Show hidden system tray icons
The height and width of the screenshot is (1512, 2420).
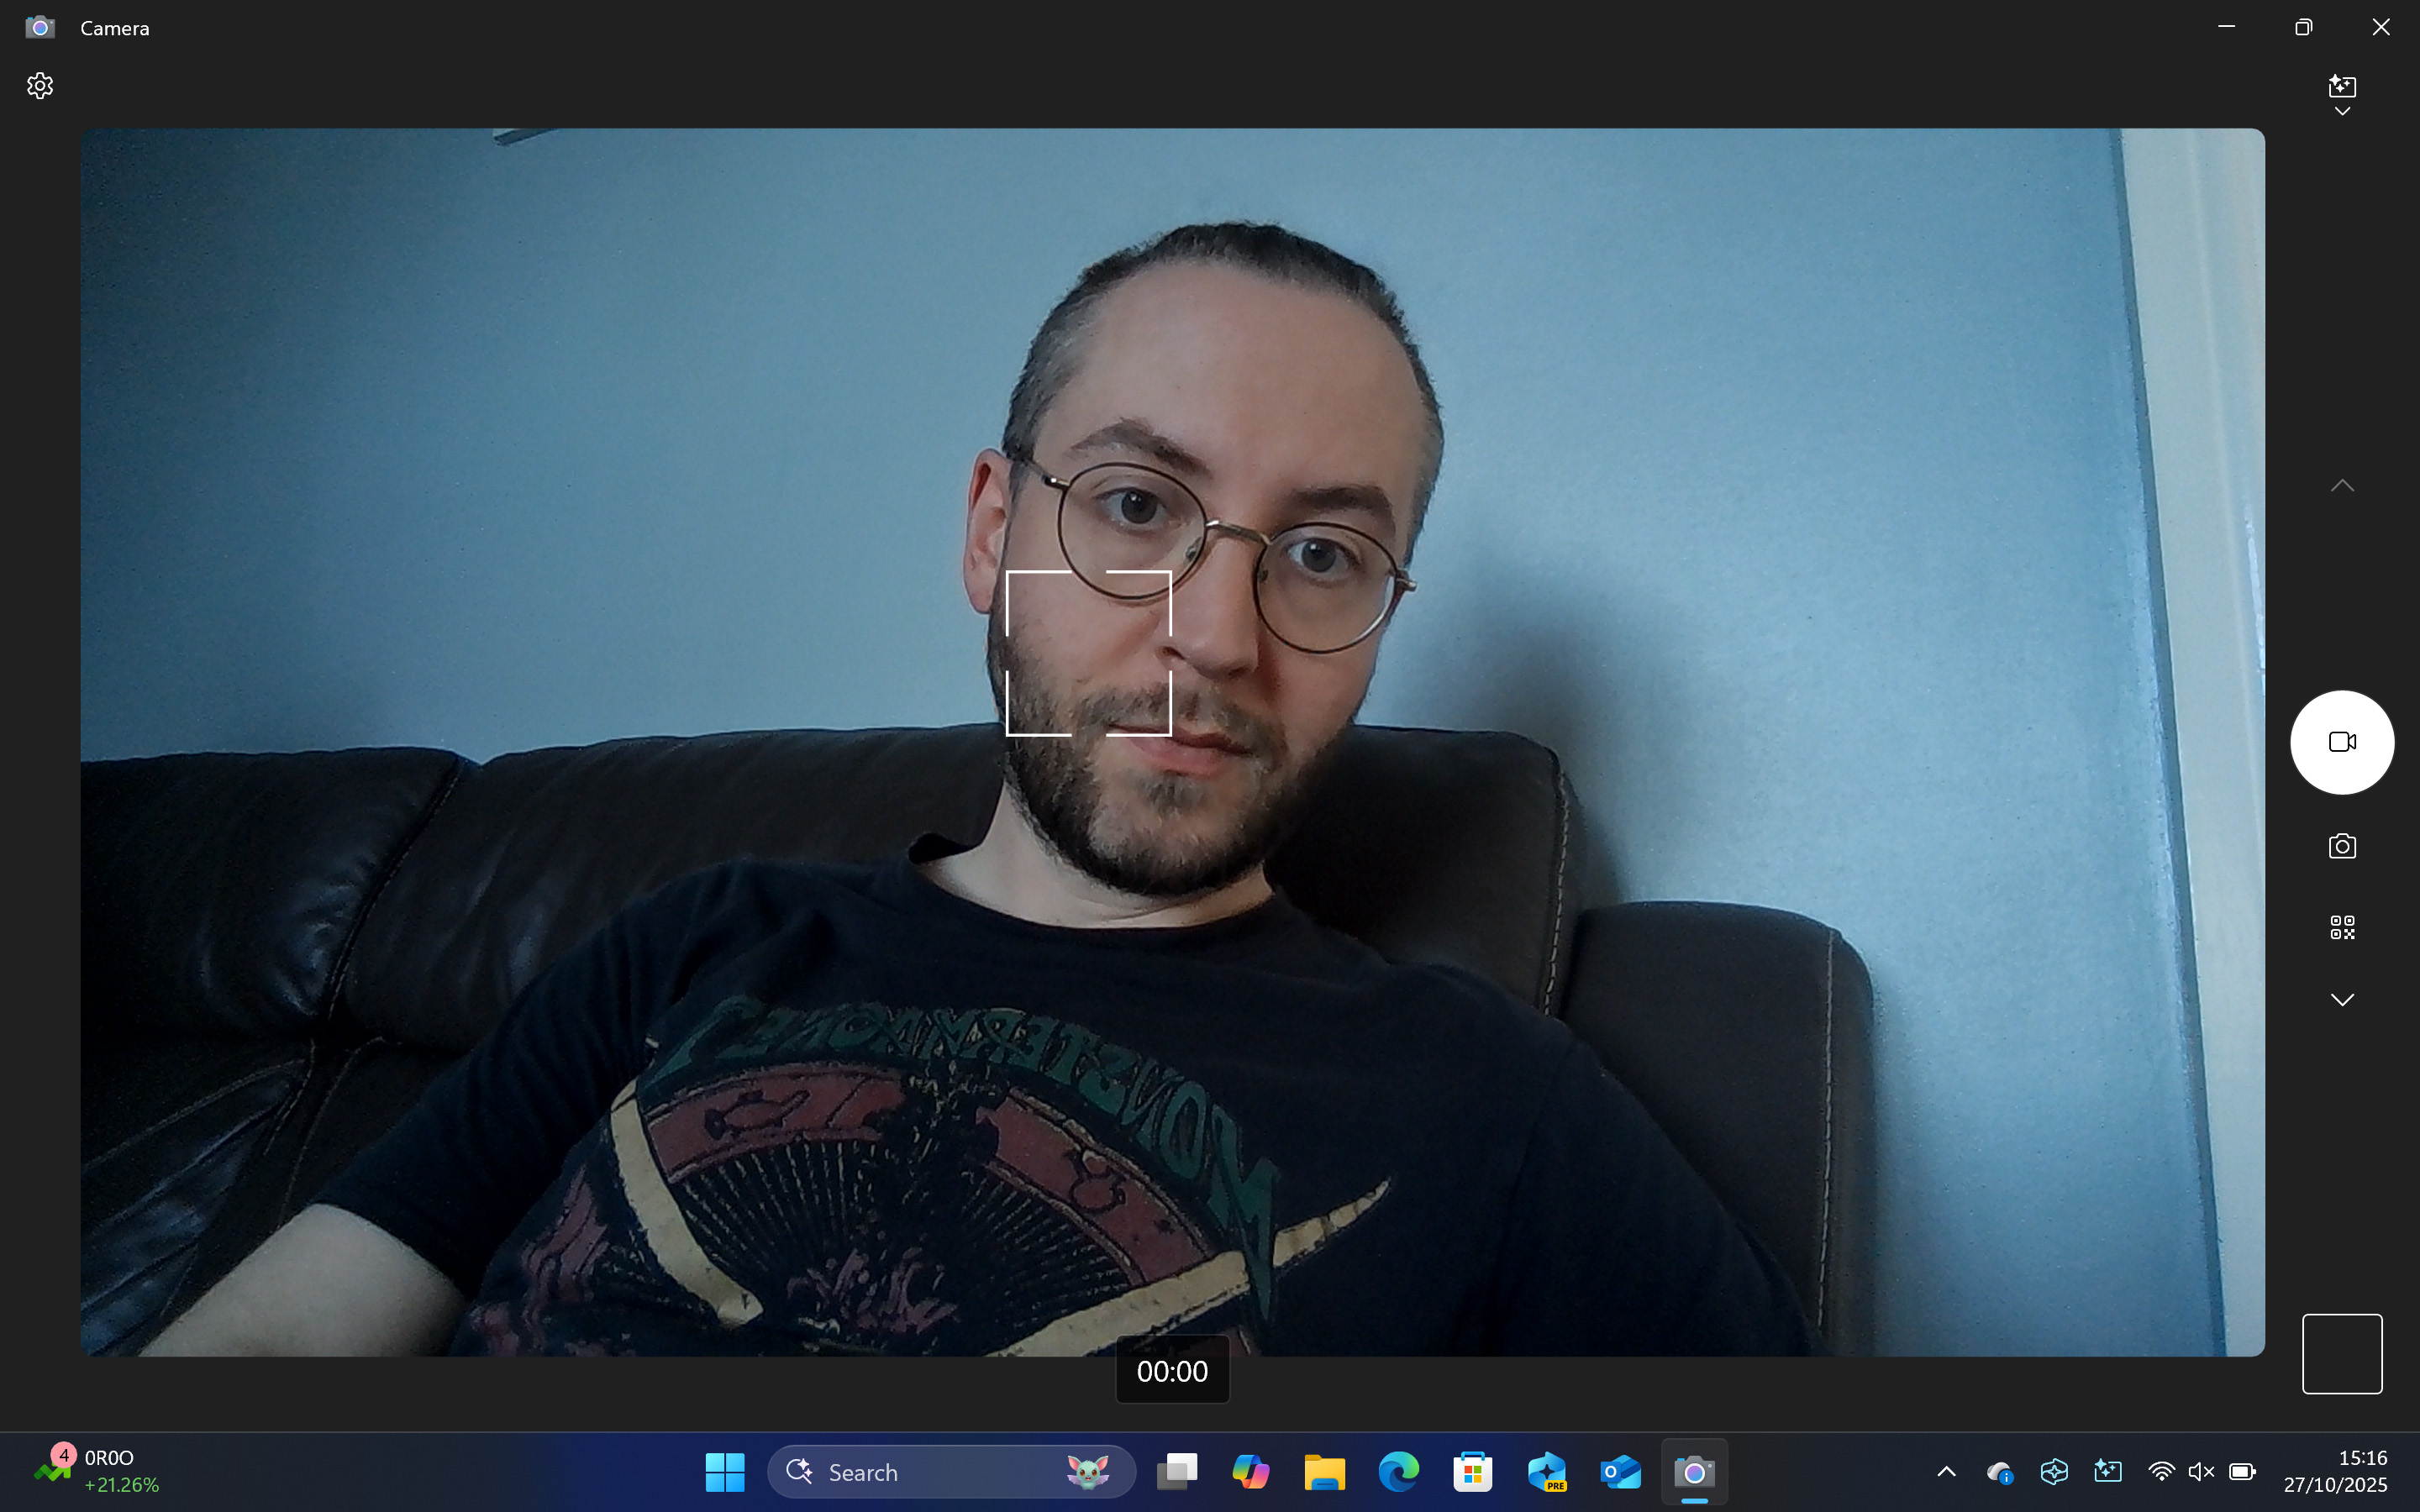pyautogui.click(x=1946, y=1472)
